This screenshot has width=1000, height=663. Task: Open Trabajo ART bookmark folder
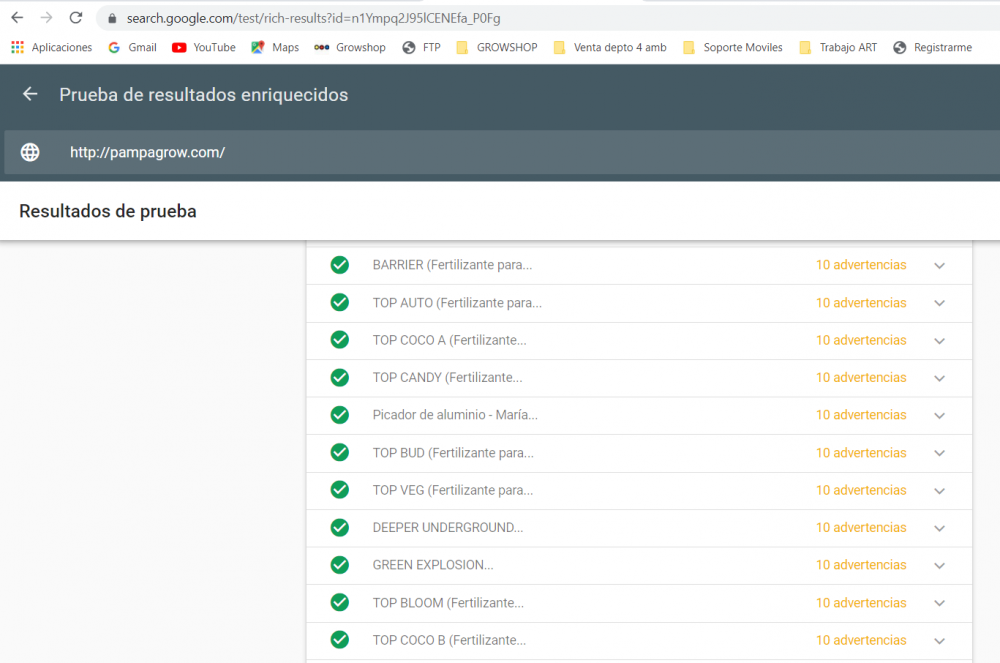[838, 47]
